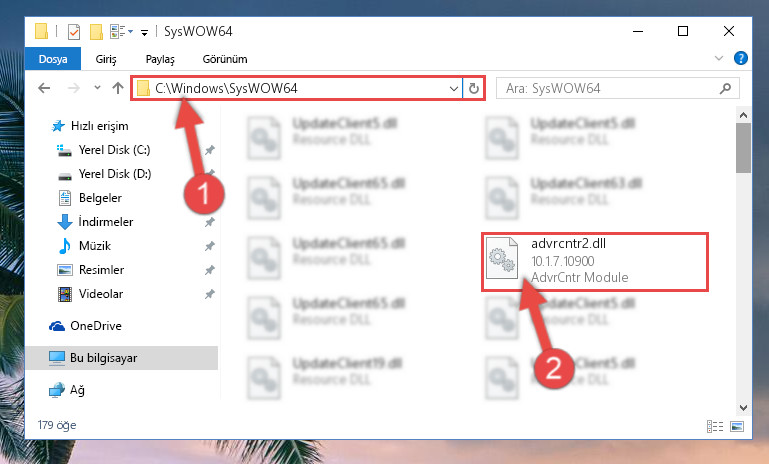Open İndirmeler in quick access

click(x=105, y=222)
